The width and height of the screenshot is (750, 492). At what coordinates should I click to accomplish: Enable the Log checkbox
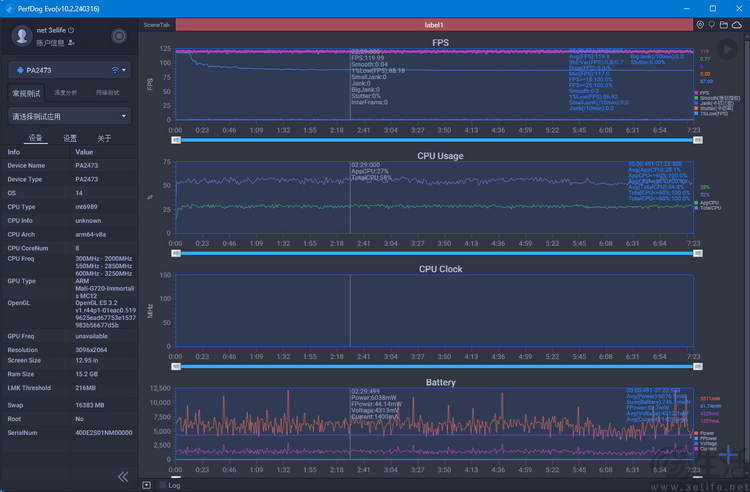tap(163, 485)
